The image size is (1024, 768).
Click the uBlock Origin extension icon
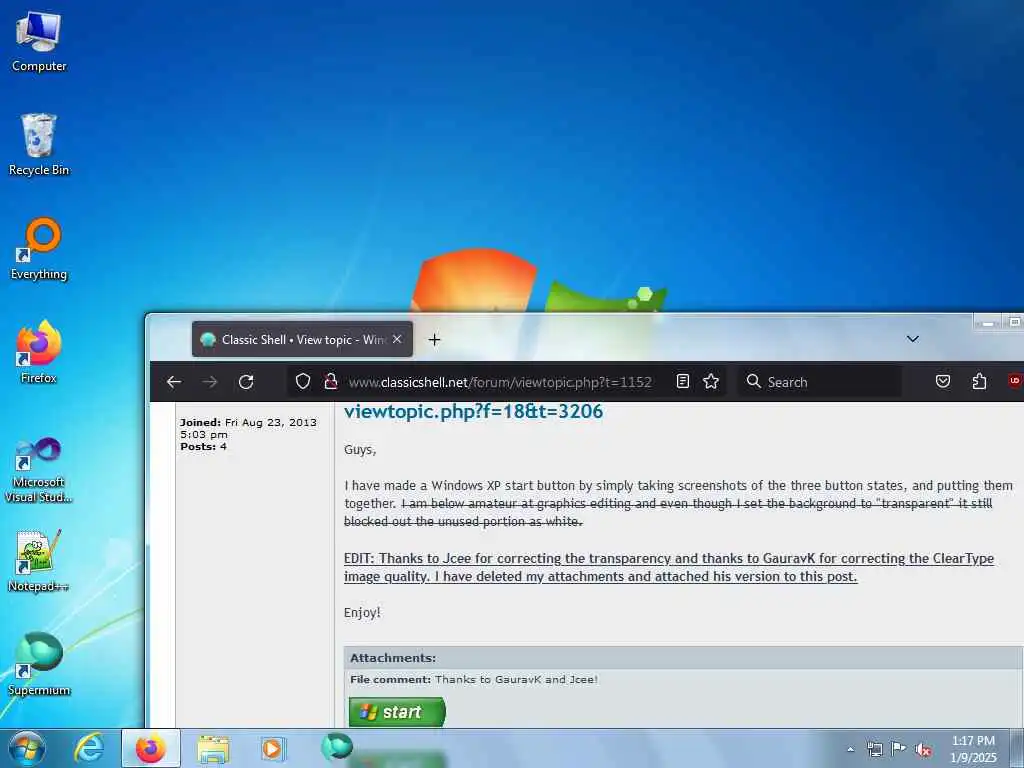click(1016, 381)
